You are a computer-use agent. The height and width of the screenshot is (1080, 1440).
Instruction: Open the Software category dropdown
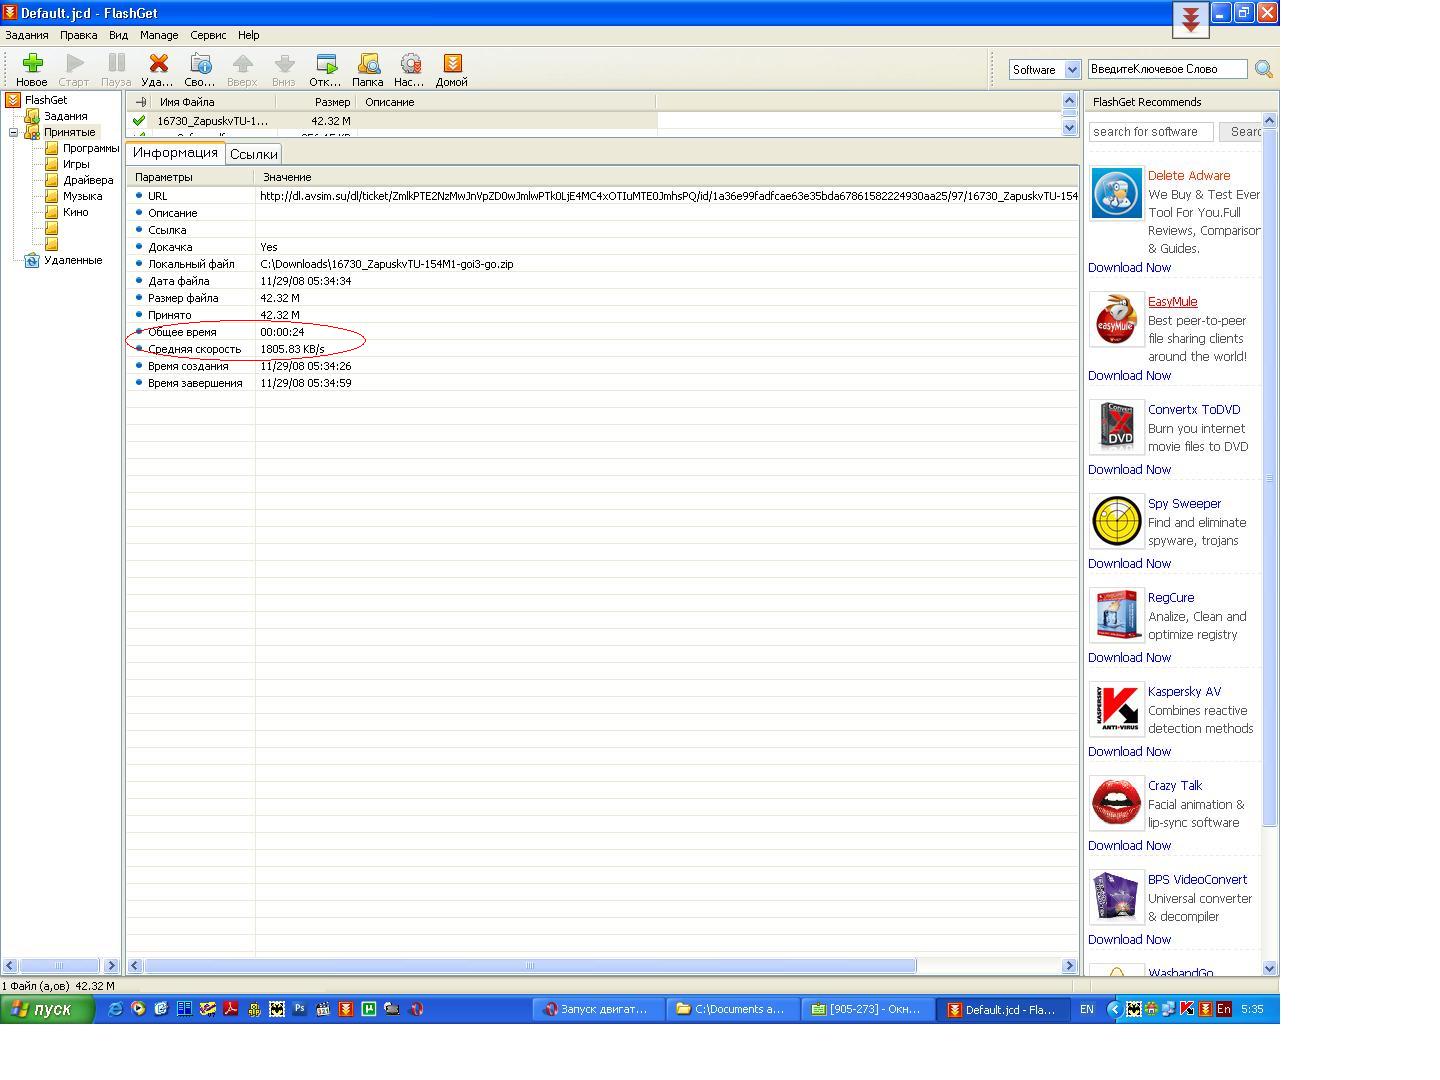[x=1072, y=69]
